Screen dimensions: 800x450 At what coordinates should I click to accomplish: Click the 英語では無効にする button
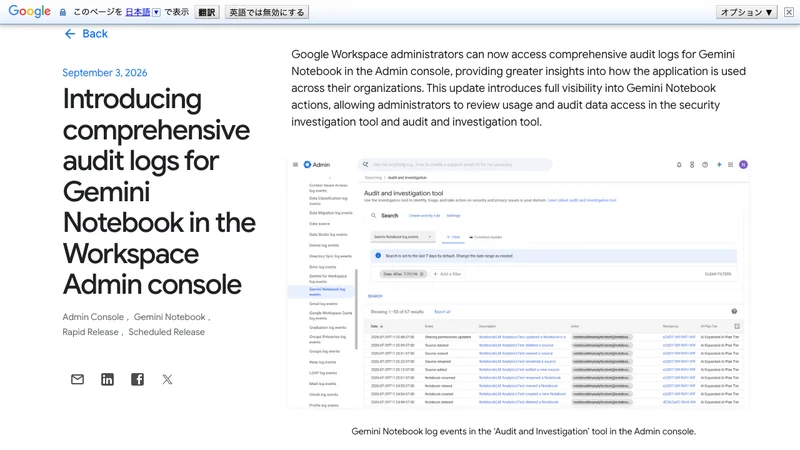(267, 12)
